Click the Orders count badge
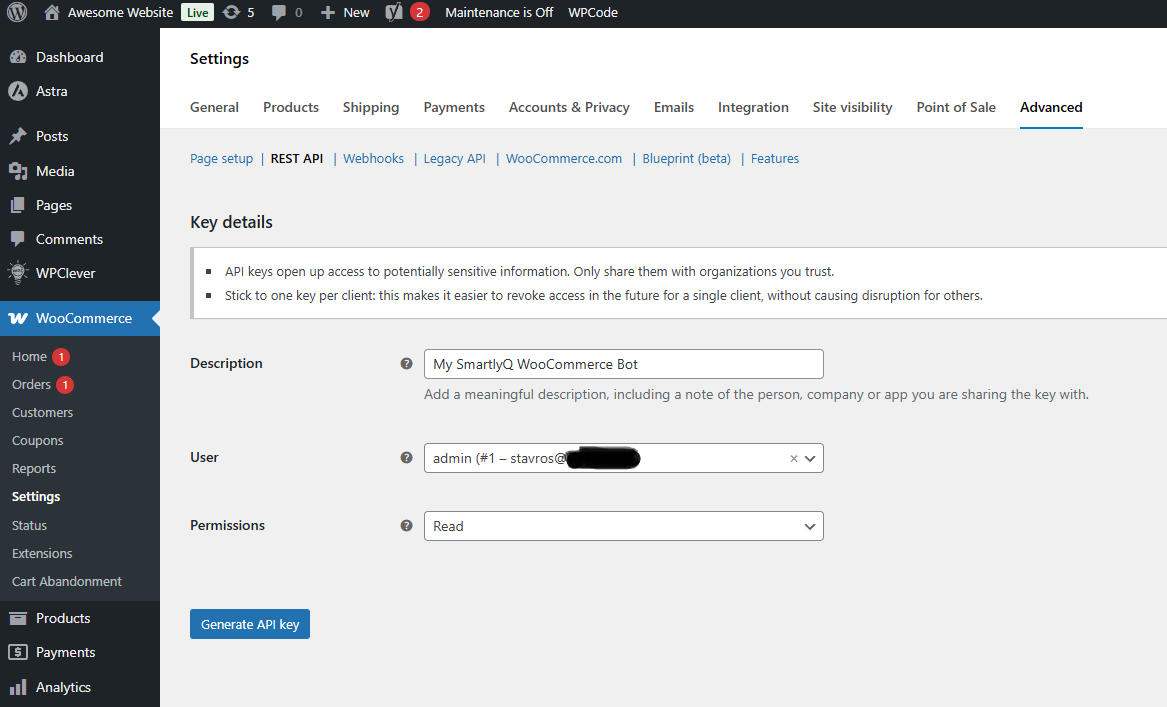 pos(65,385)
